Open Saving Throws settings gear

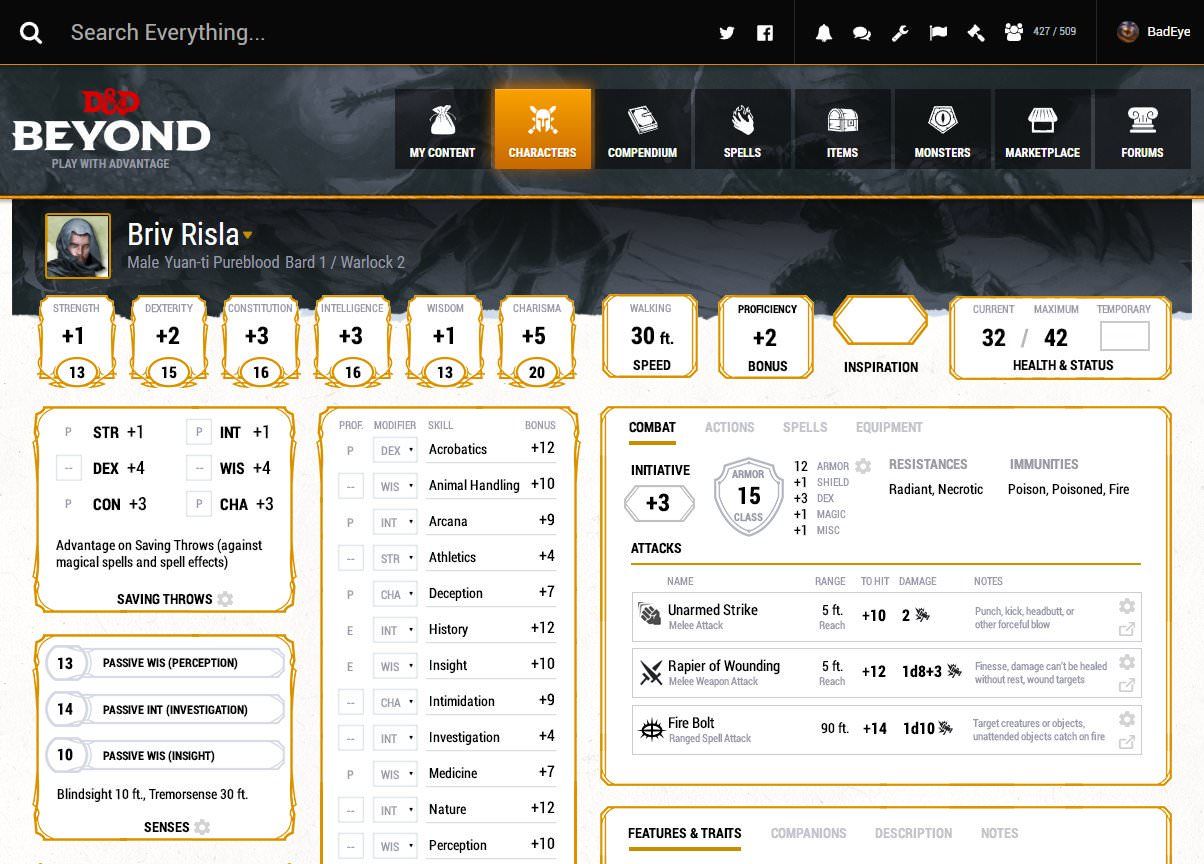click(225, 599)
